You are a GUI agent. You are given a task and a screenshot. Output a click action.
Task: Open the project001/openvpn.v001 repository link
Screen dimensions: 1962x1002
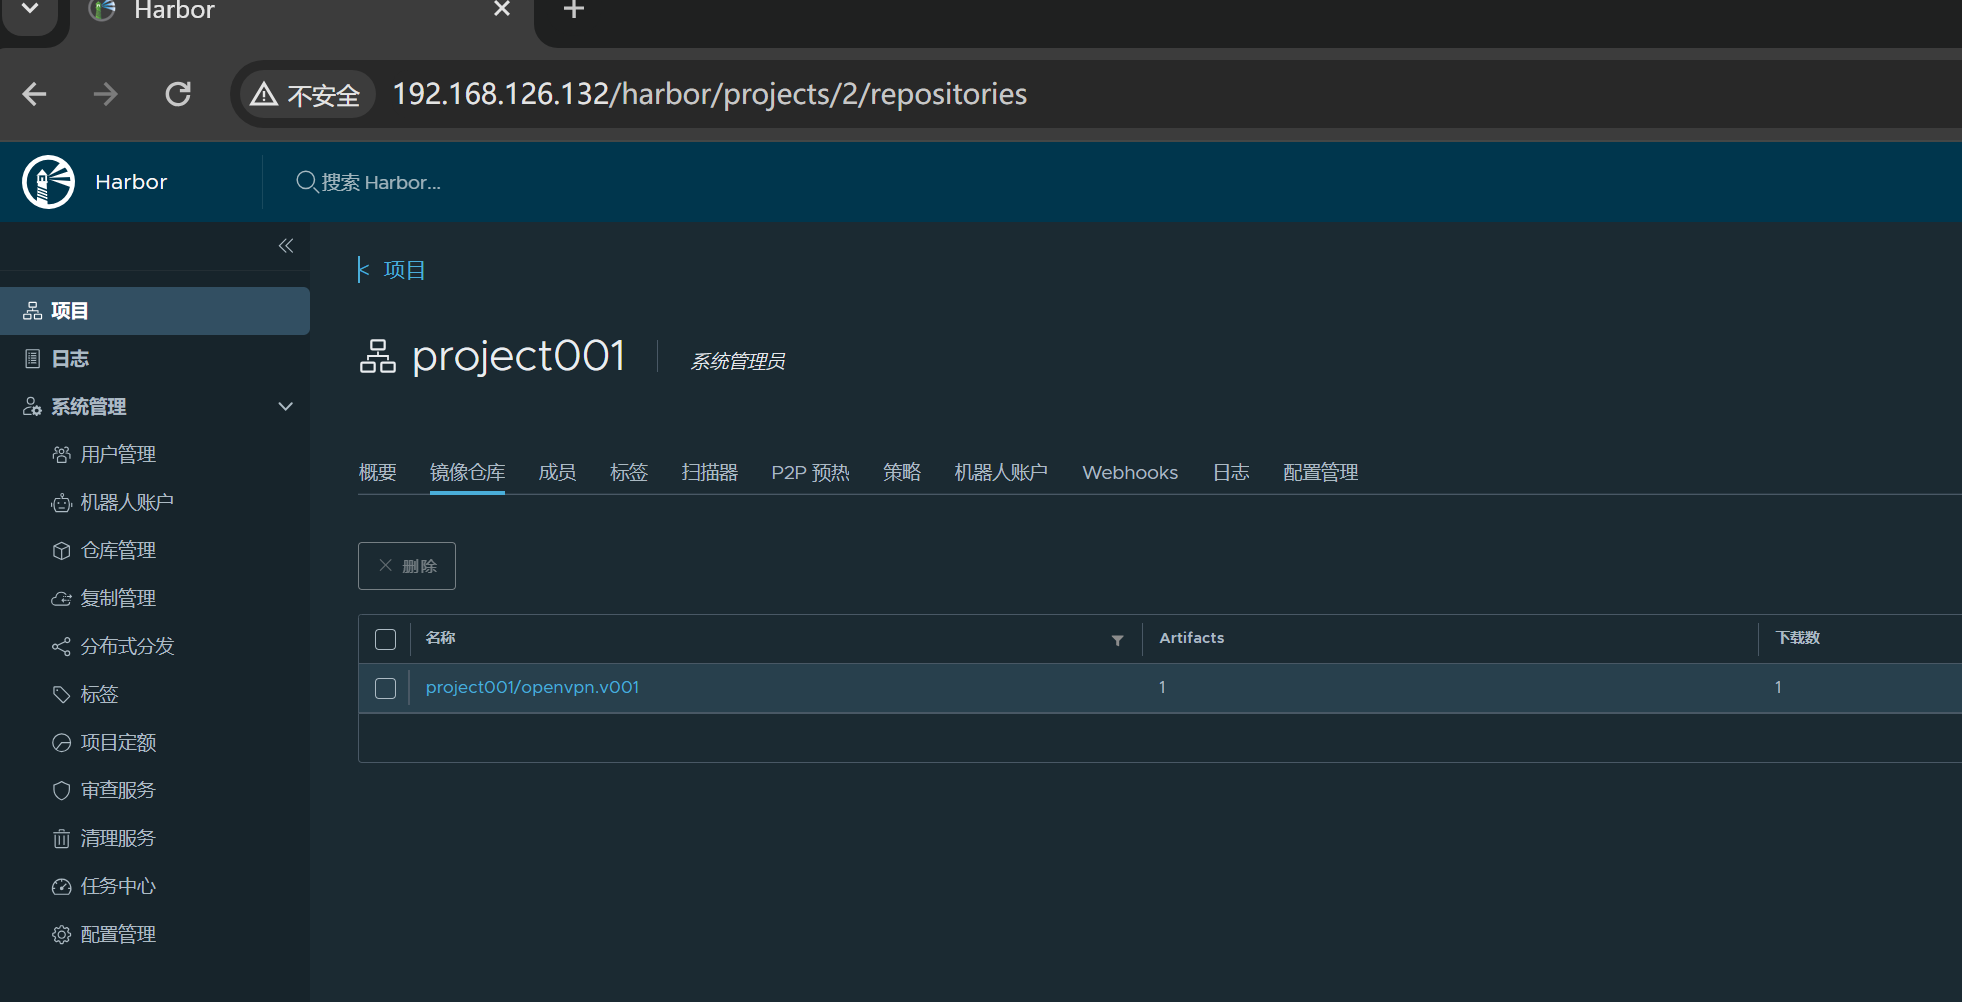(x=532, y=687)
